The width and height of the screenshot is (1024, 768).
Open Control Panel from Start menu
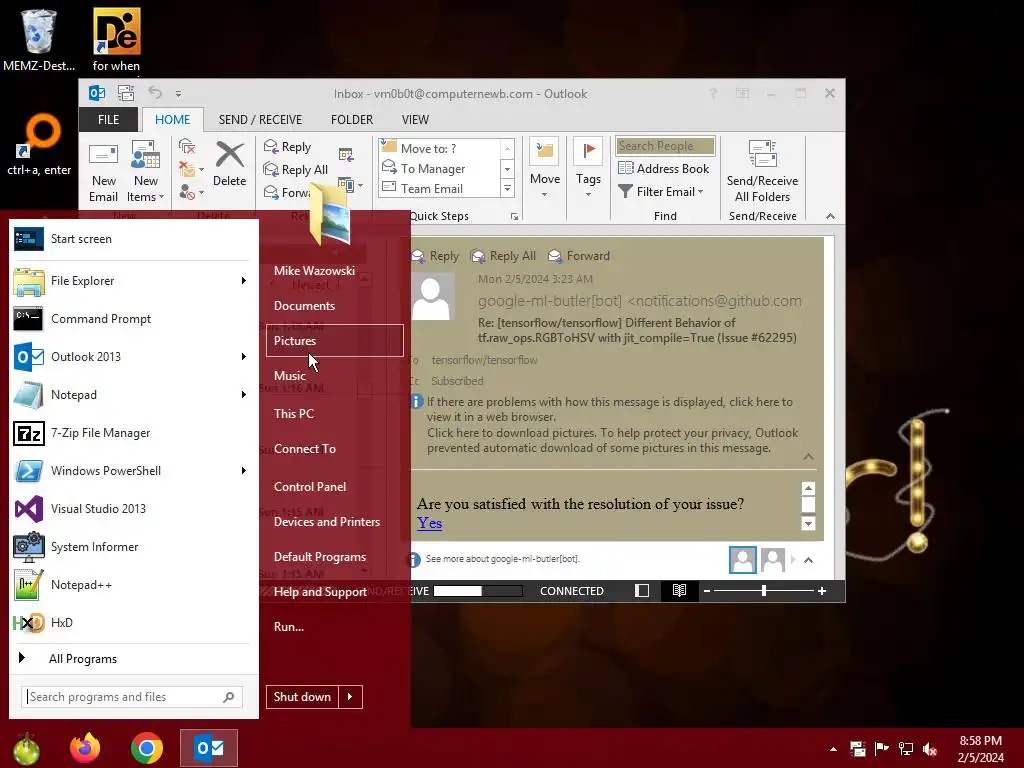pyautogui.click(x=310, y=487)
